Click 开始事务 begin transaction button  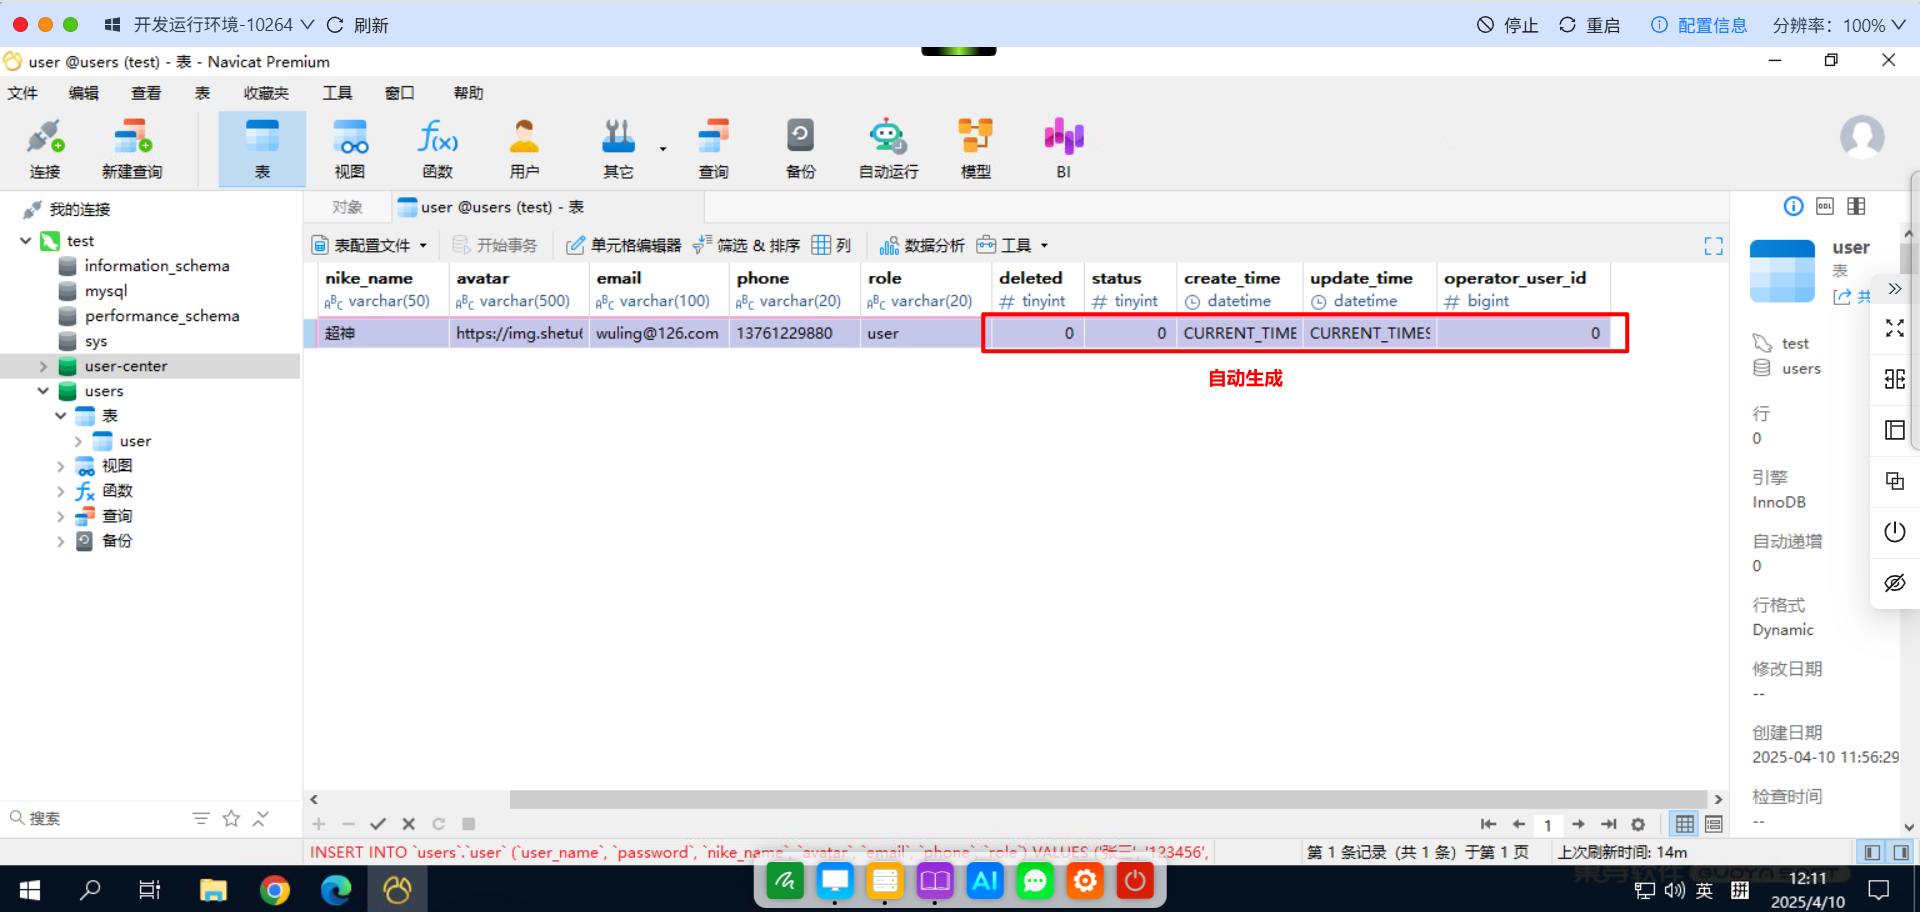pyautogui.click(x=495, y=245)
